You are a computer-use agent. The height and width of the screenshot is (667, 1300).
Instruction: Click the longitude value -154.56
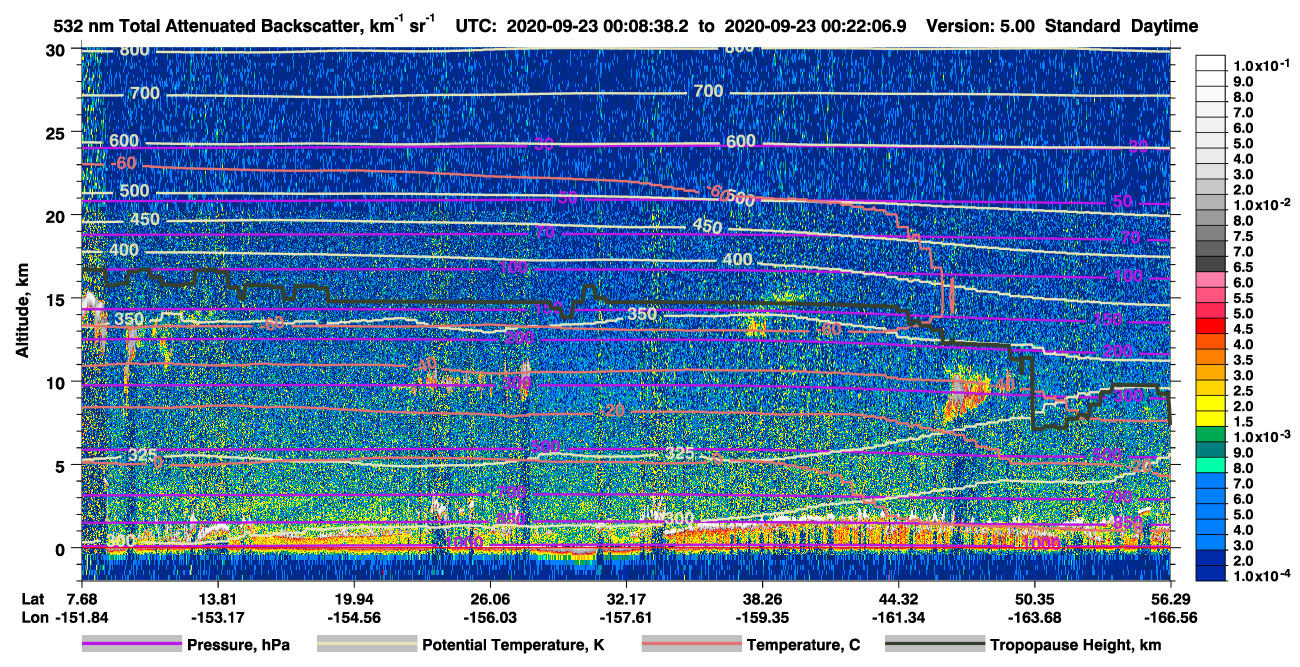(x=354, y=616)
